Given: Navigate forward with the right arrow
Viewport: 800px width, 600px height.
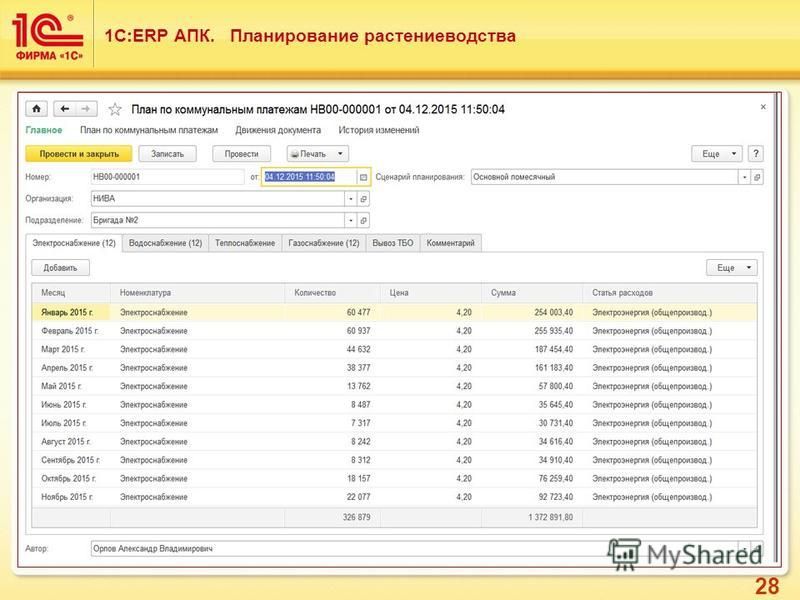Looking at the screenshot, I should pyautogui.click(x=86, y=109).
